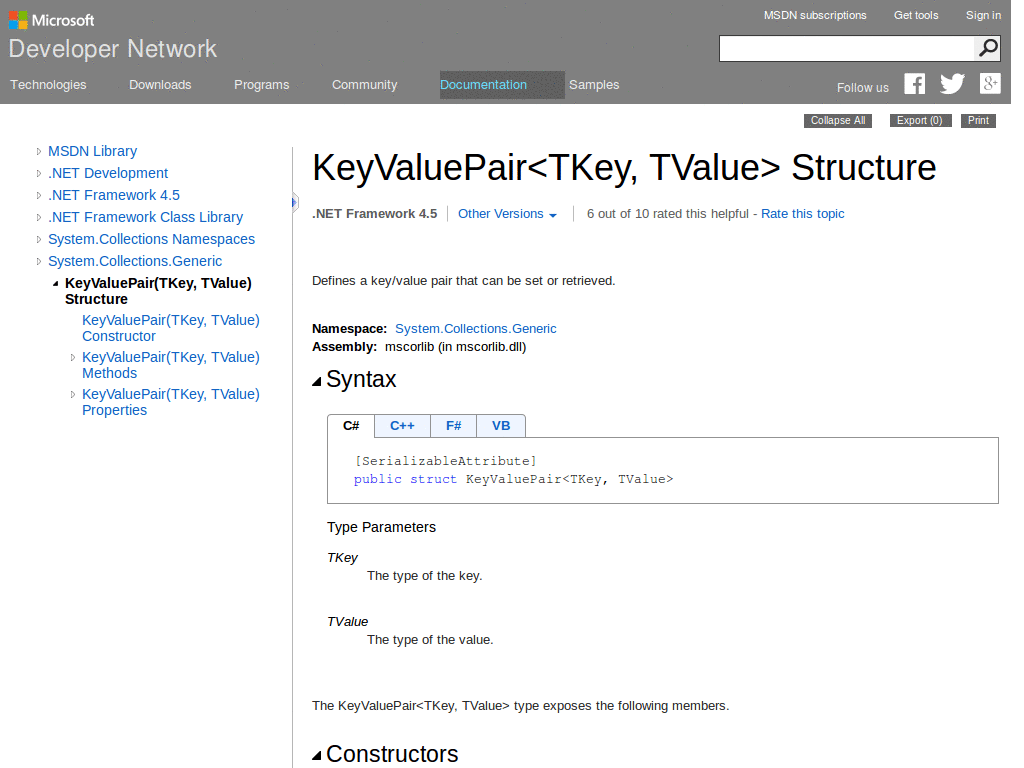Click the Print button
Screen dimensions: 1024x768
tap(978, 120)
